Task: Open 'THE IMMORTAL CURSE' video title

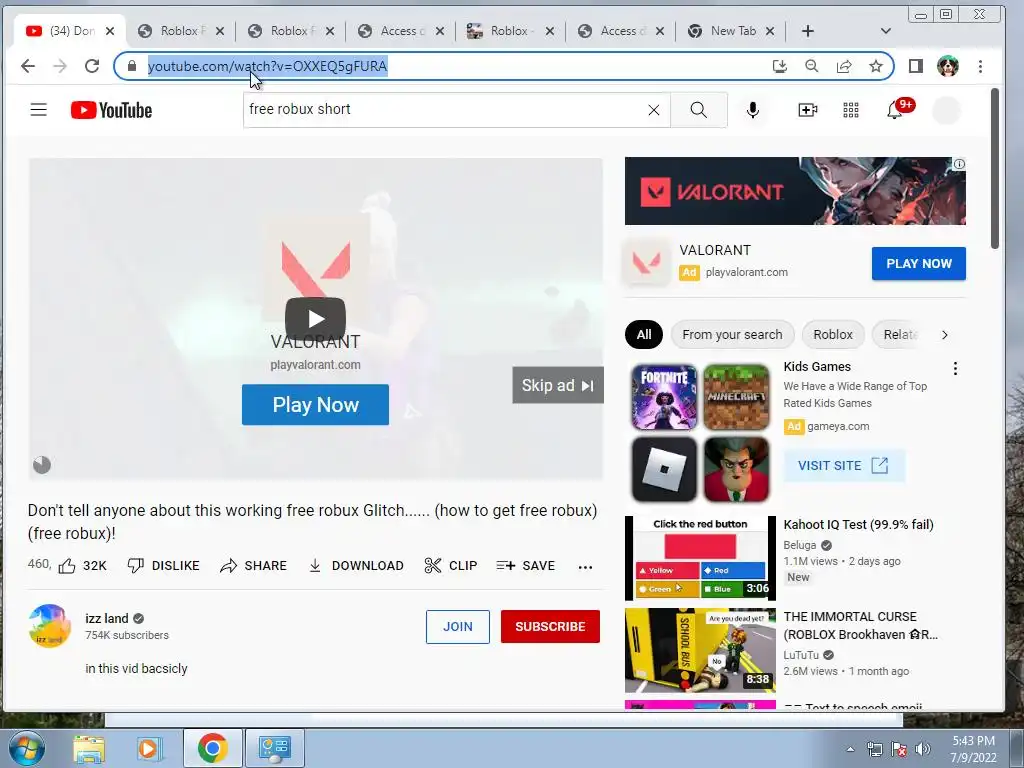Action: [860, 626]
